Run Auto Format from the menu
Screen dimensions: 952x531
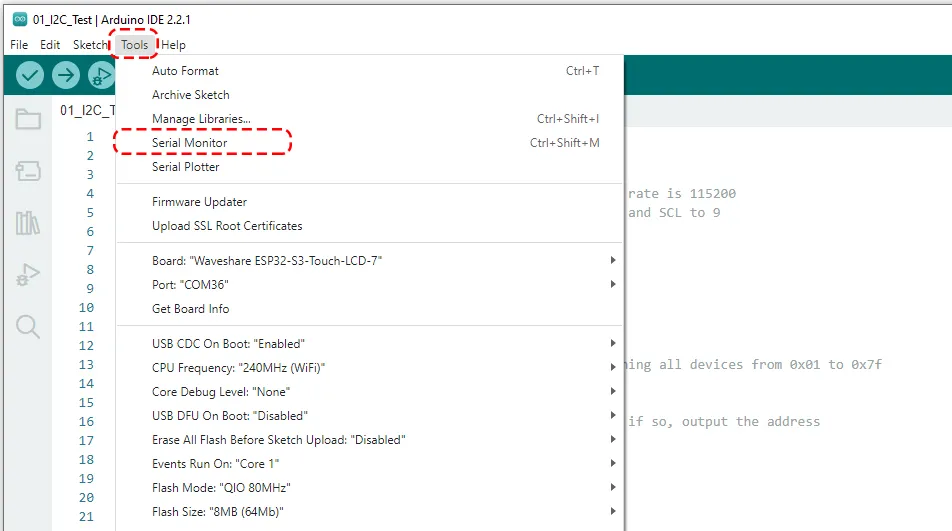(185, 71)
